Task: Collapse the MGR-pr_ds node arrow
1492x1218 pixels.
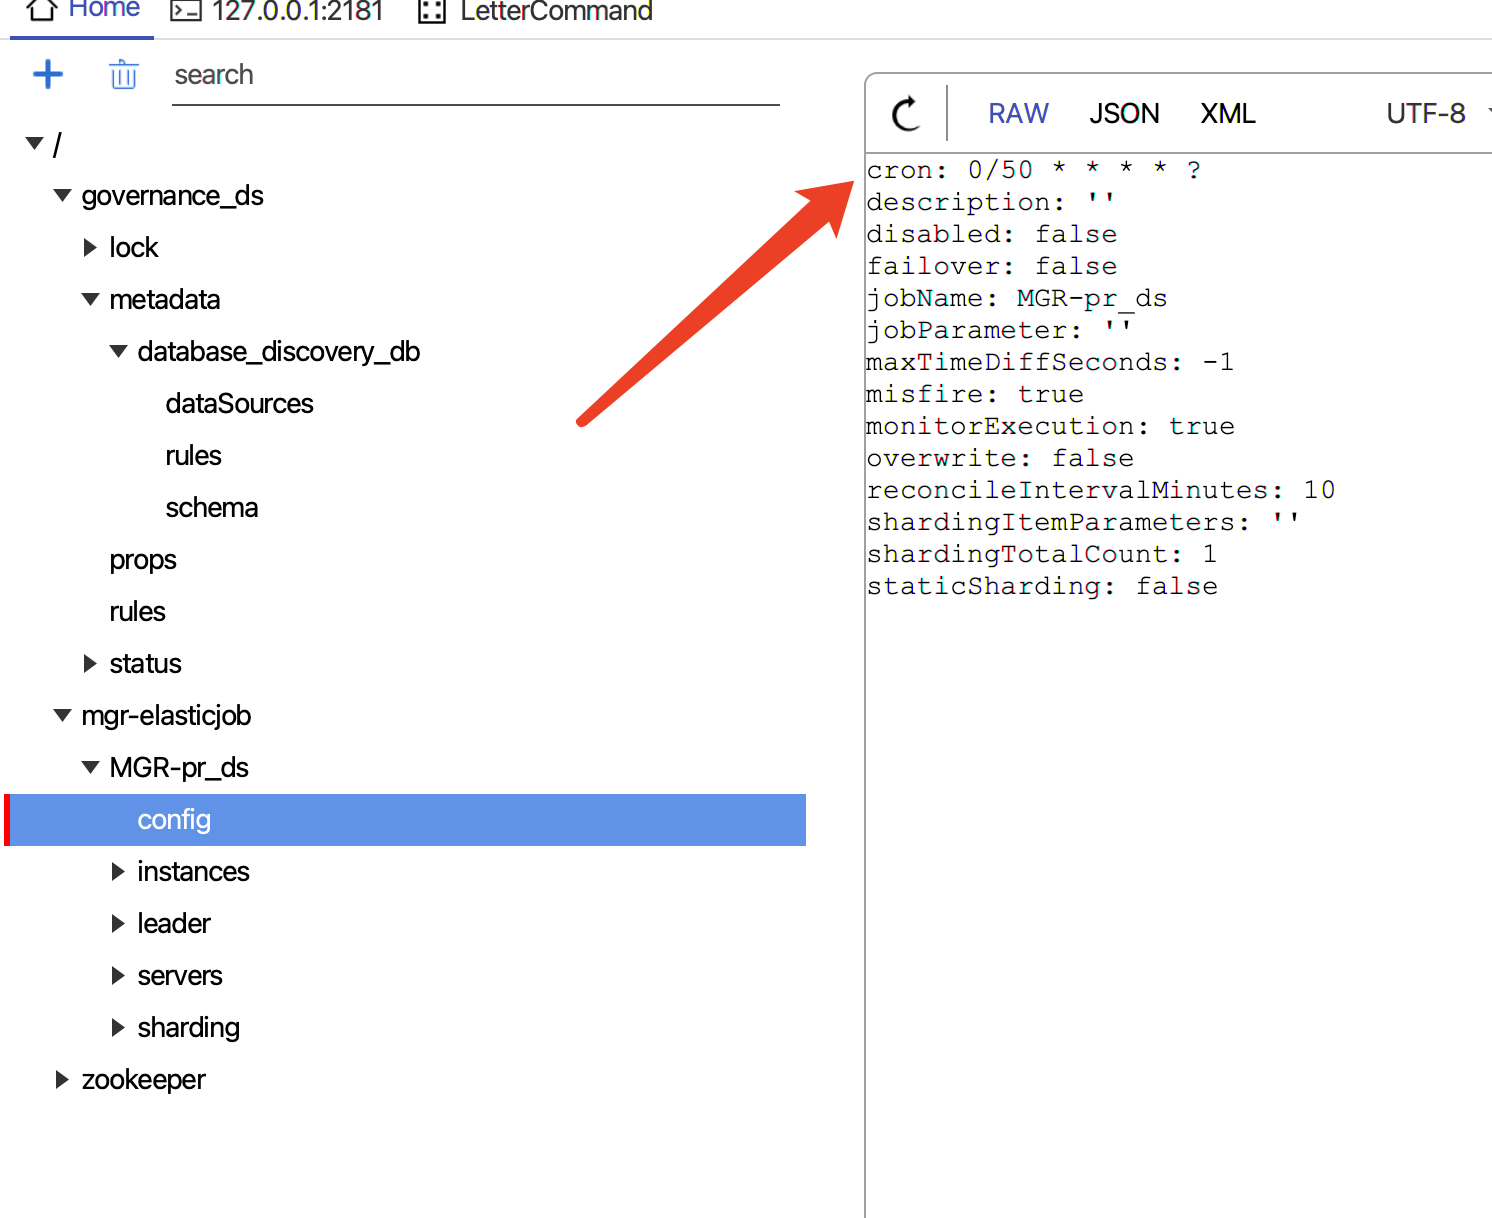Action: click(91, 767)
